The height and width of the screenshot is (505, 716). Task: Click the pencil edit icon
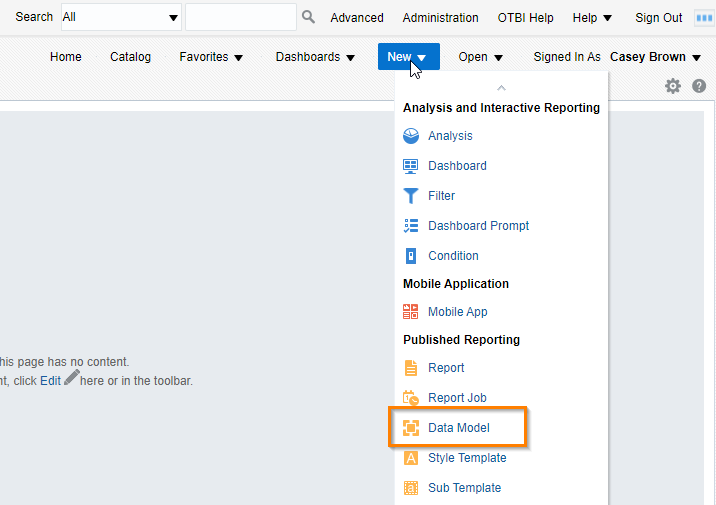[x=72, y=378]
